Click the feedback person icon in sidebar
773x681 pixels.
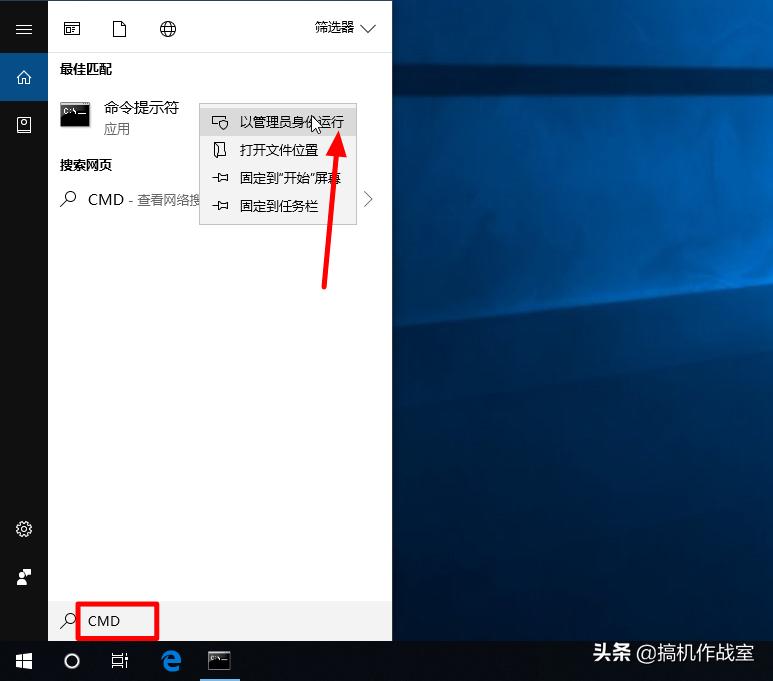[x=24, y=576]
